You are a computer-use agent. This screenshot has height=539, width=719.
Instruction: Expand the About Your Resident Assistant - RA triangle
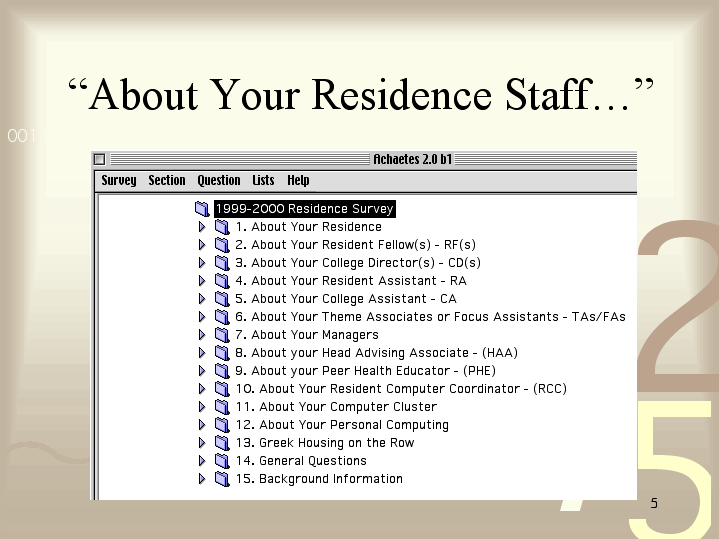click(x=202, y=281)
